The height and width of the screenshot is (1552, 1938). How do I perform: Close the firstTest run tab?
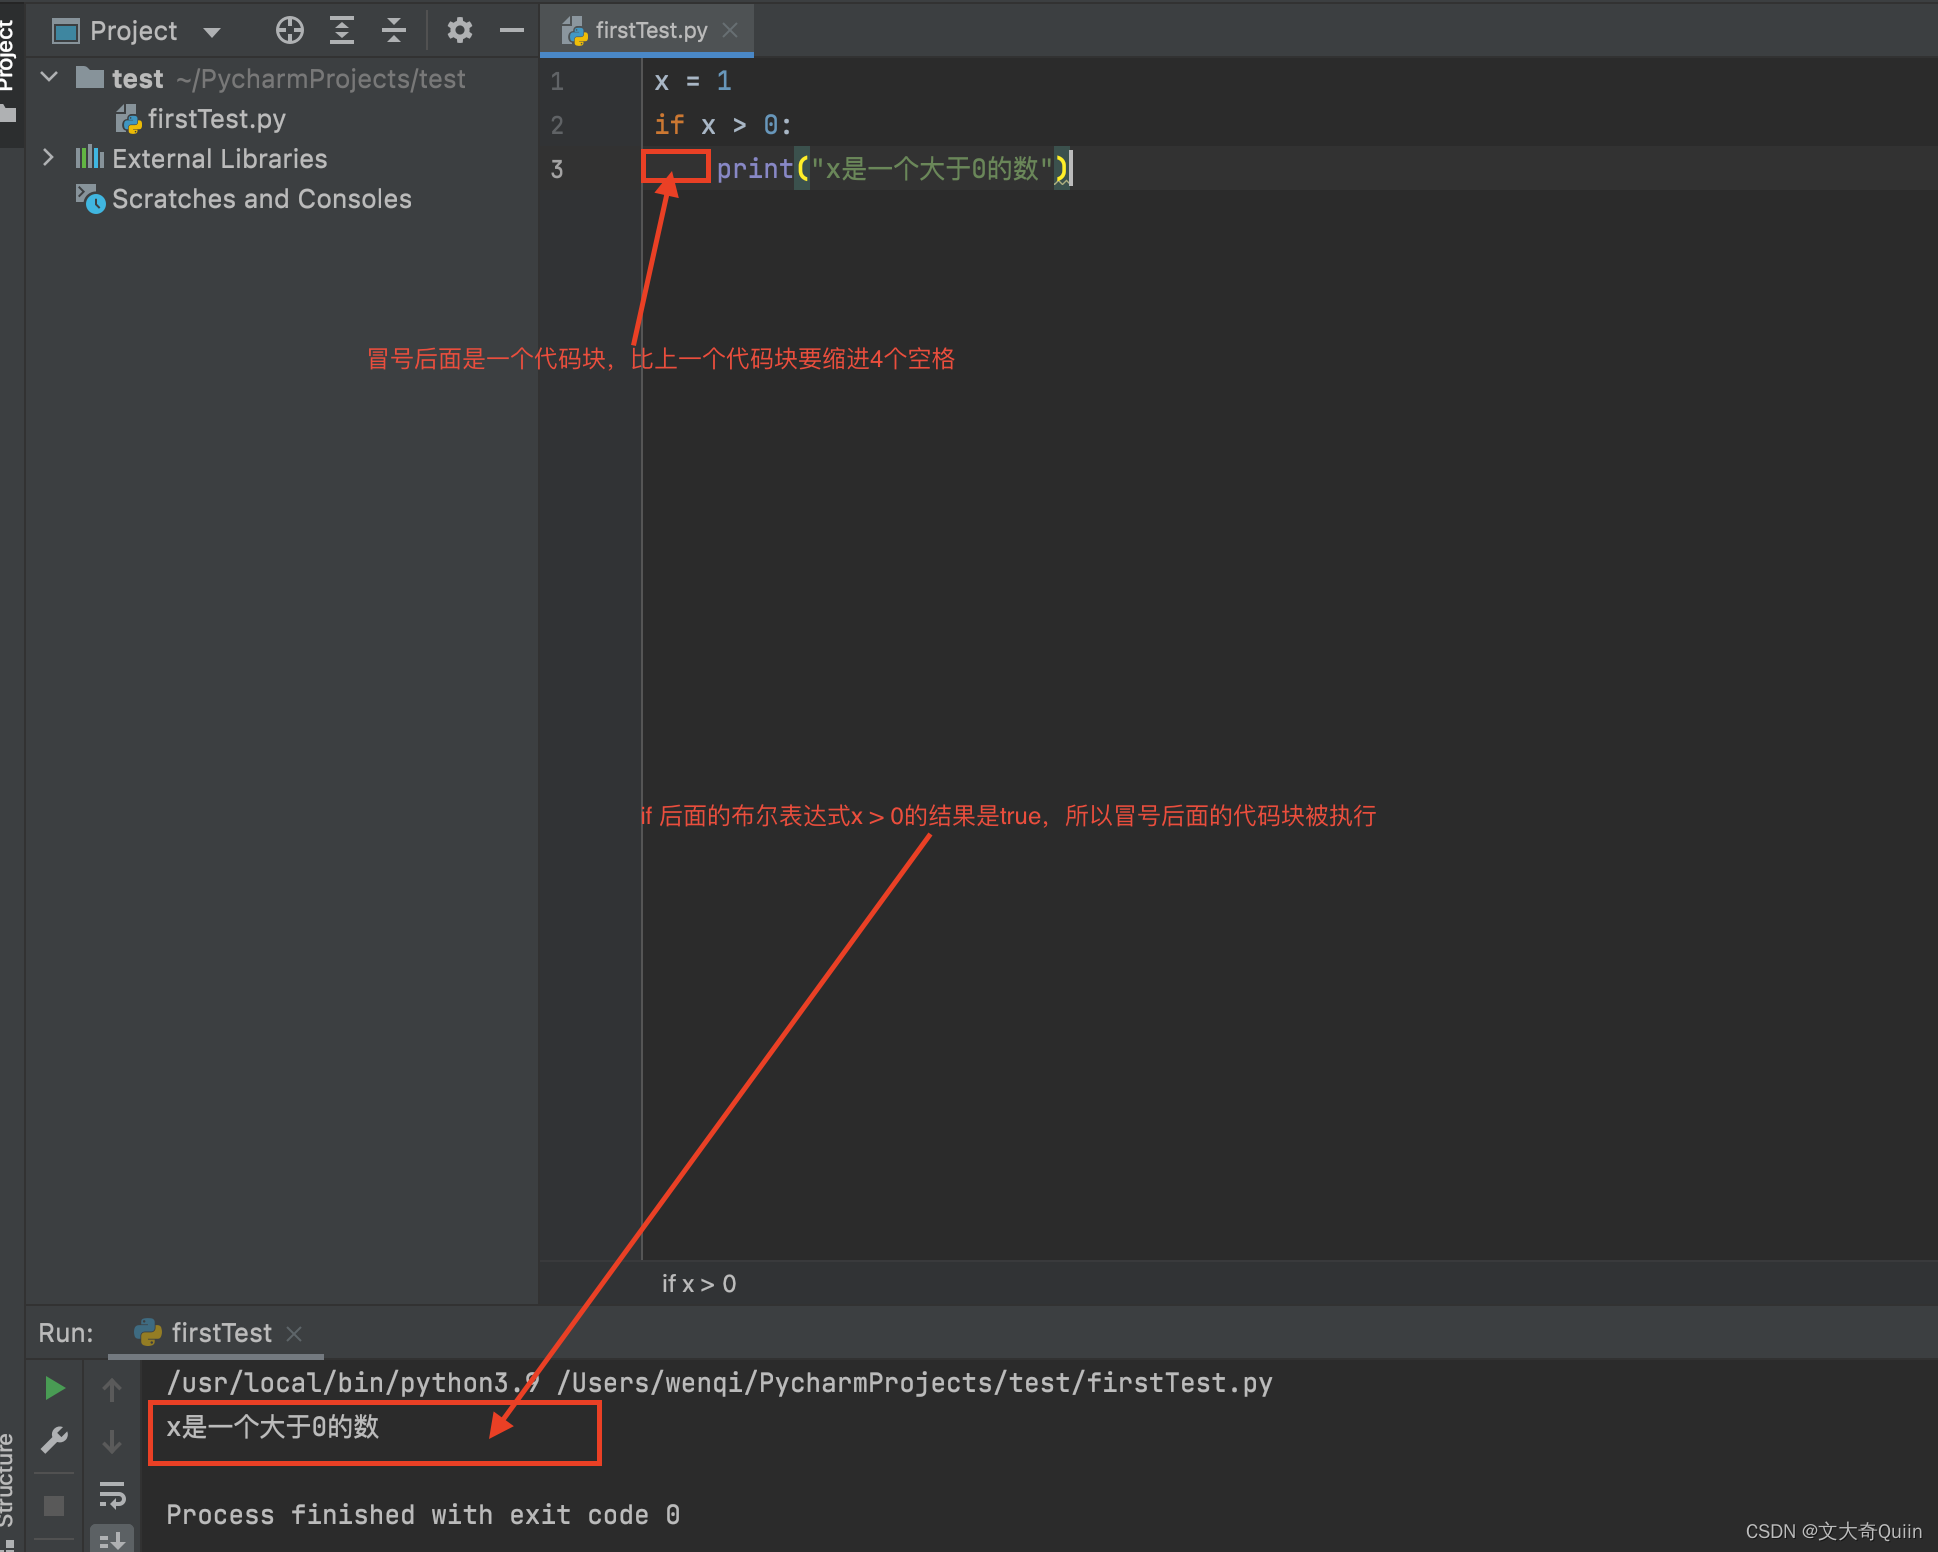[x=294, y=1333]
